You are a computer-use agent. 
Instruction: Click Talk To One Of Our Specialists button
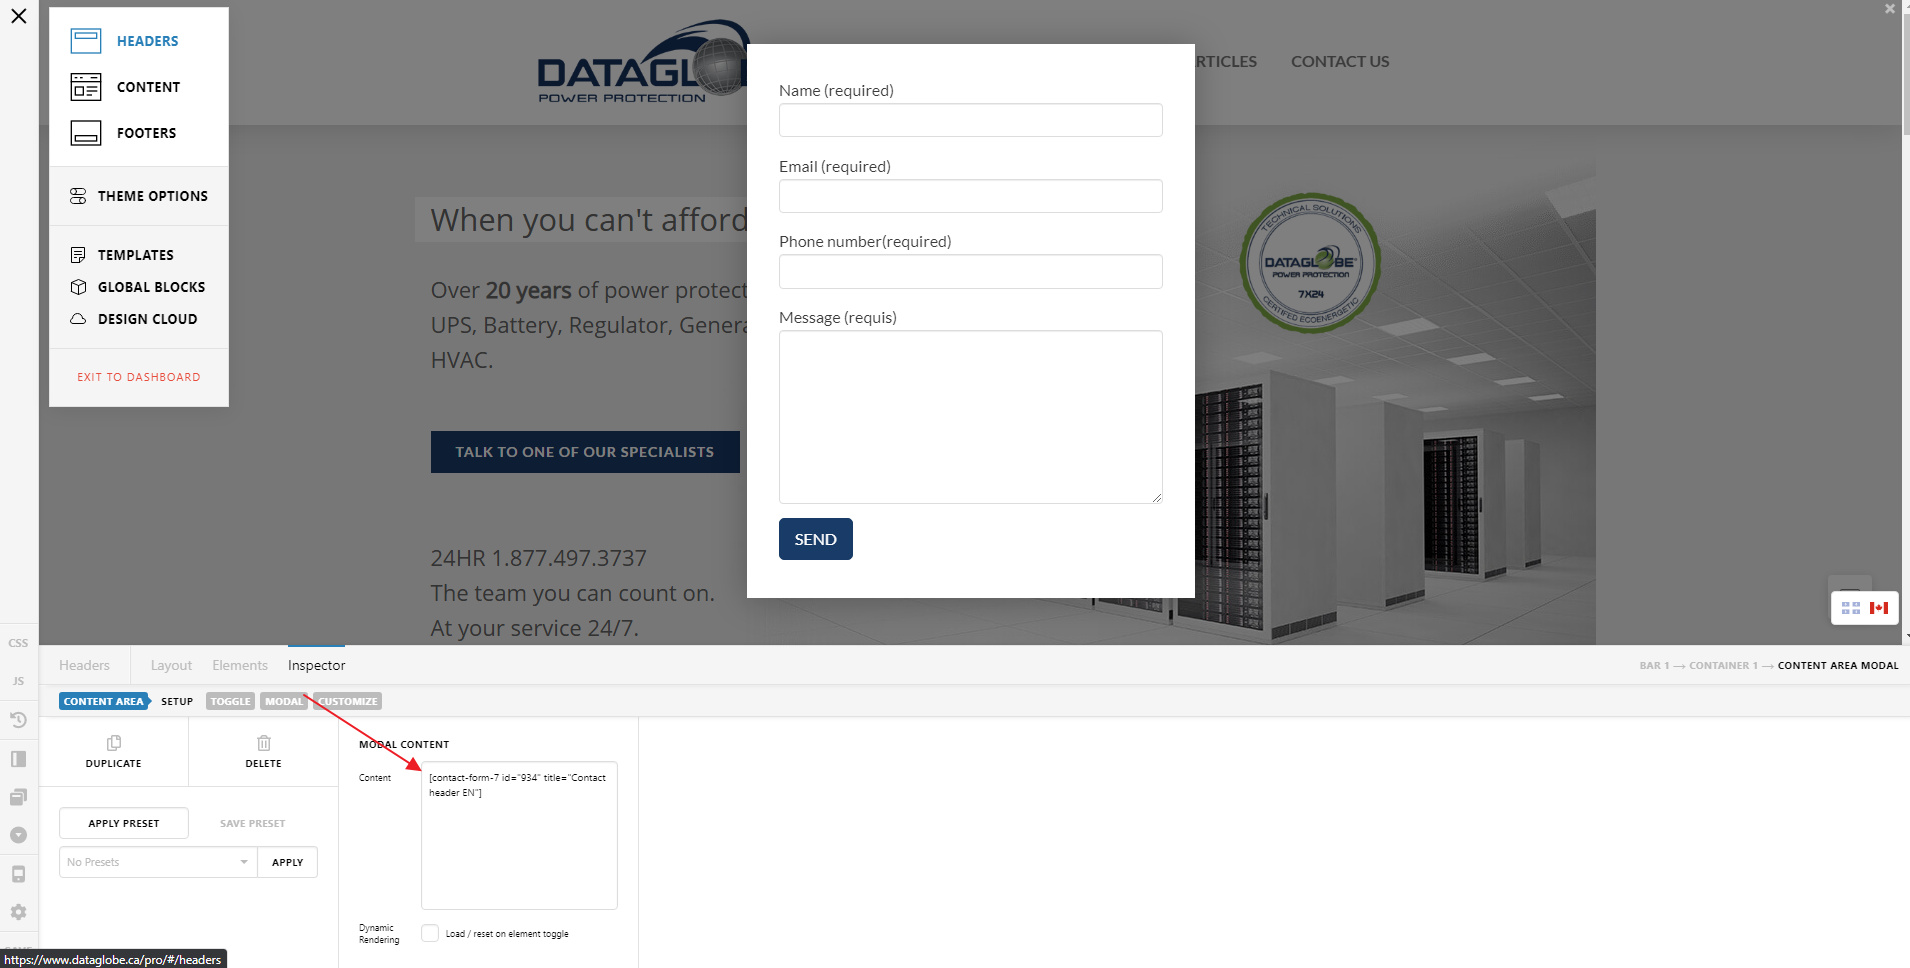point(585,452)
